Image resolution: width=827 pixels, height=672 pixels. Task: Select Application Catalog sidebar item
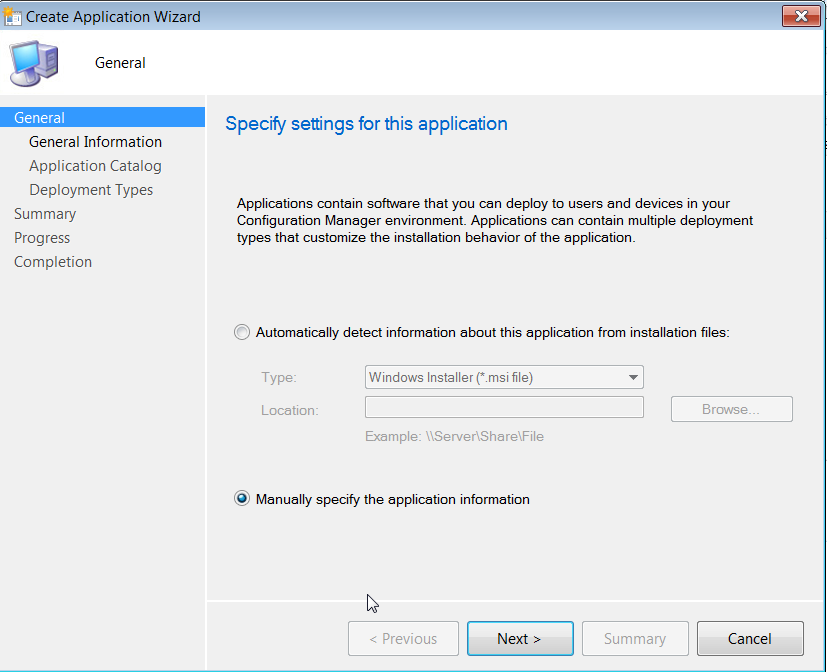coord(95,166)
